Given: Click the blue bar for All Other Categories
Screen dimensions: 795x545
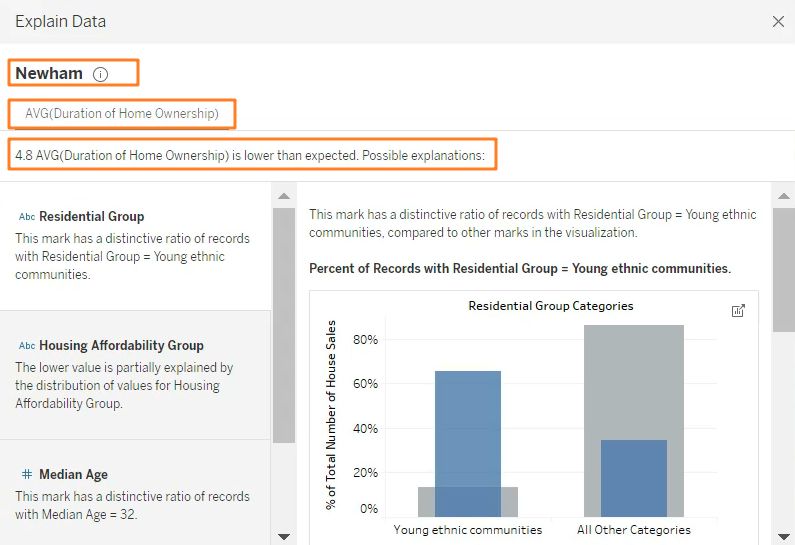Looking at the screenshot, I should 633,477.
